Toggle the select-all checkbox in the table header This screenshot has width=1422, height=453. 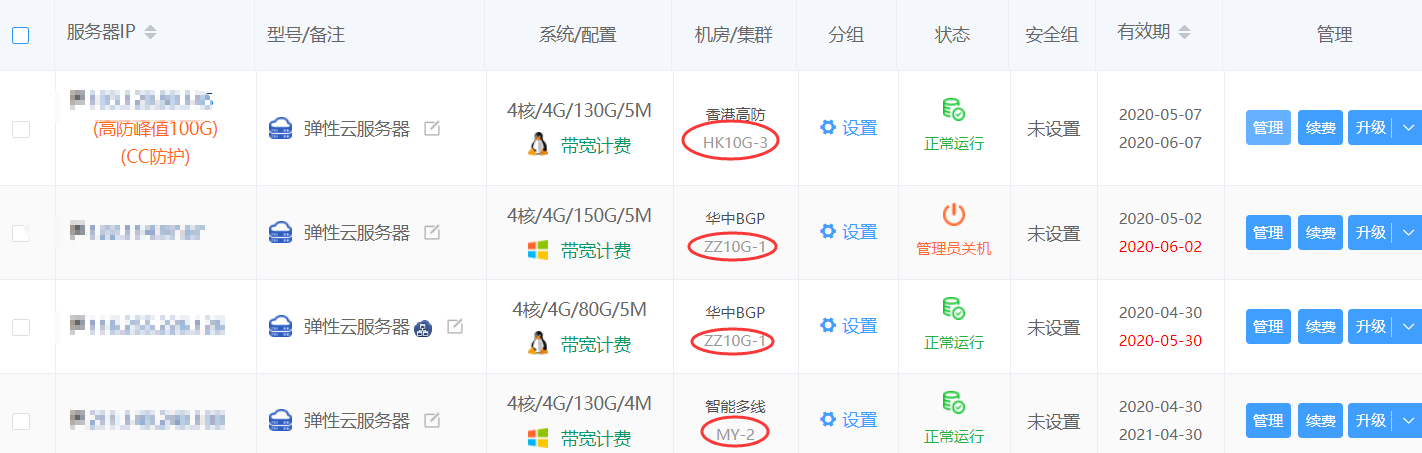[x=21, y=35]
